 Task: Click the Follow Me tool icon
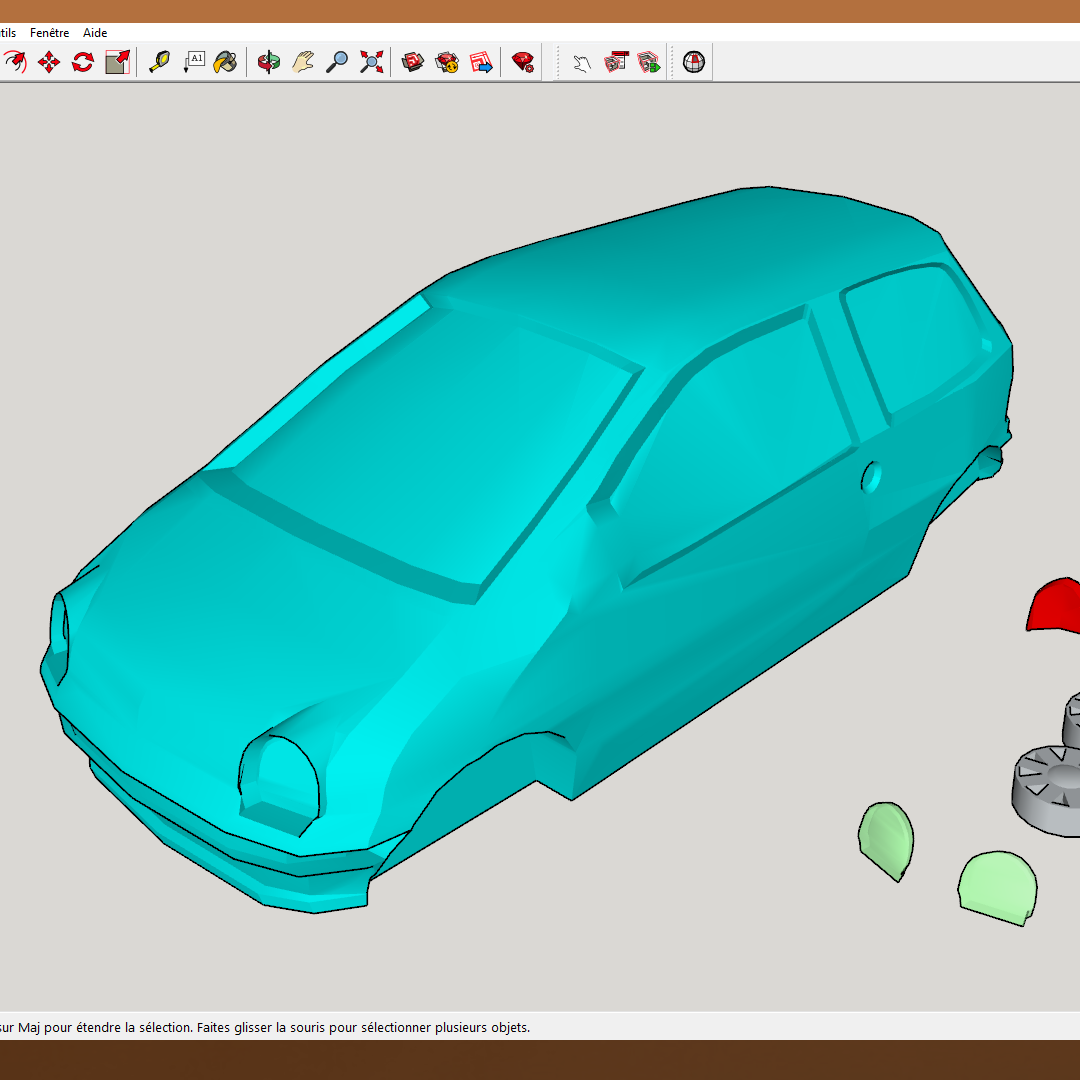(14, 63)
